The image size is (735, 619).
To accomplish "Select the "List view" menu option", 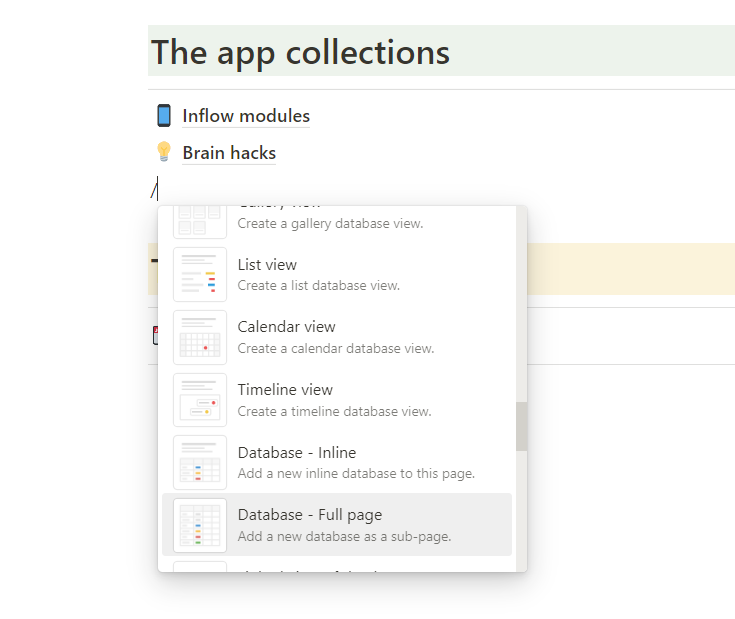I will tap(267, 265).
